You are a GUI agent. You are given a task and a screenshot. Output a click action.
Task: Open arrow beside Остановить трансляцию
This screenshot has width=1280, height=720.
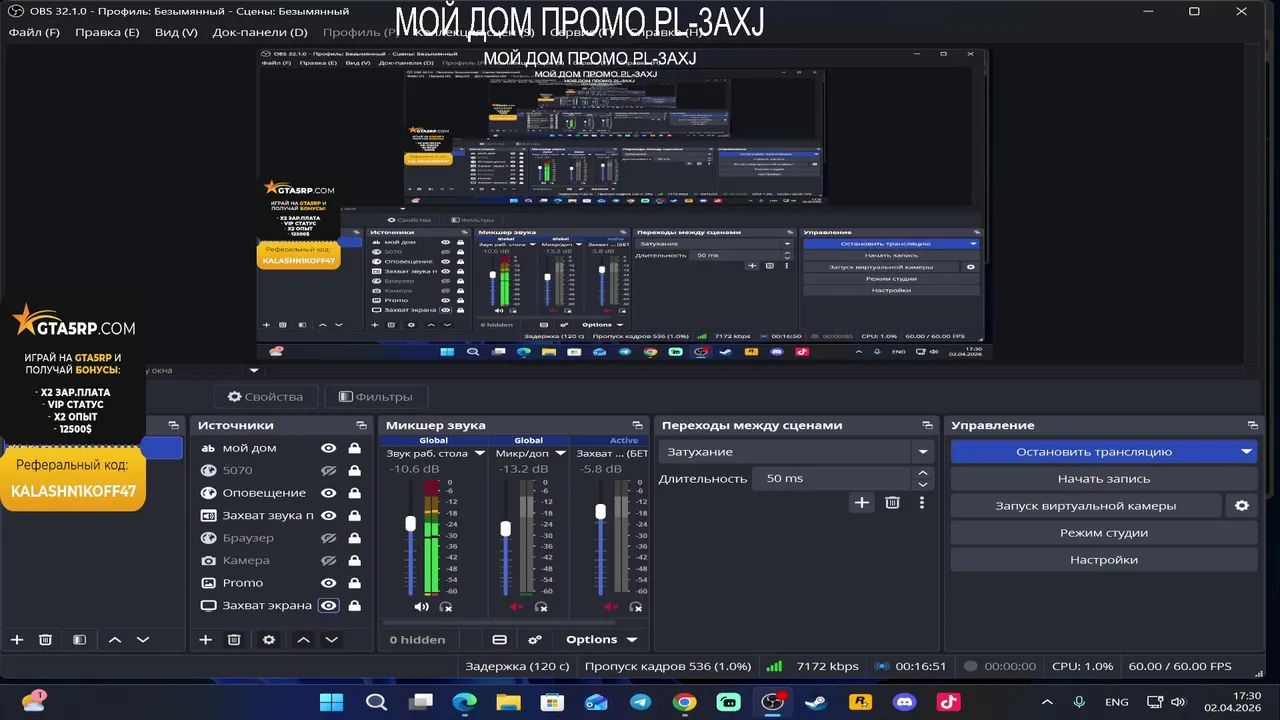click(1246, 452)
